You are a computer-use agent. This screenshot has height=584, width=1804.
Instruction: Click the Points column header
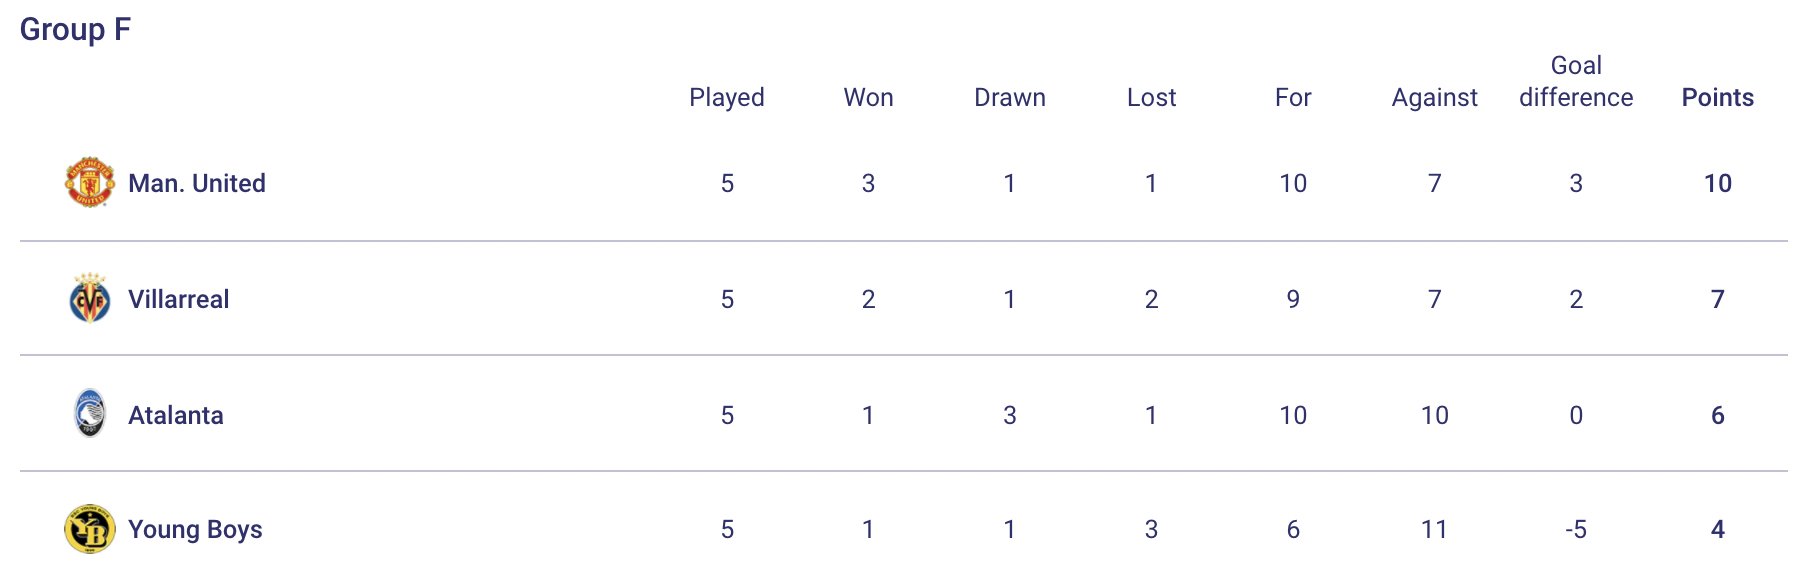point(1717,97)
